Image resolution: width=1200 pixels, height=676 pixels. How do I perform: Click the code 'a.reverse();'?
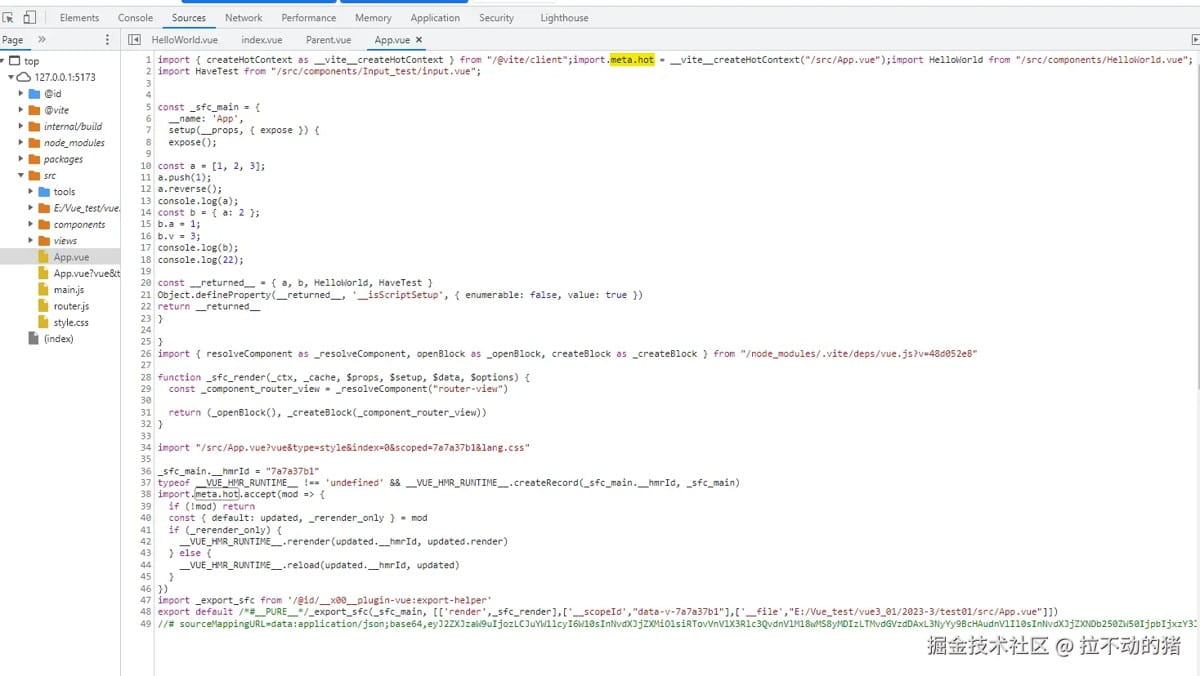pos(190,189)
